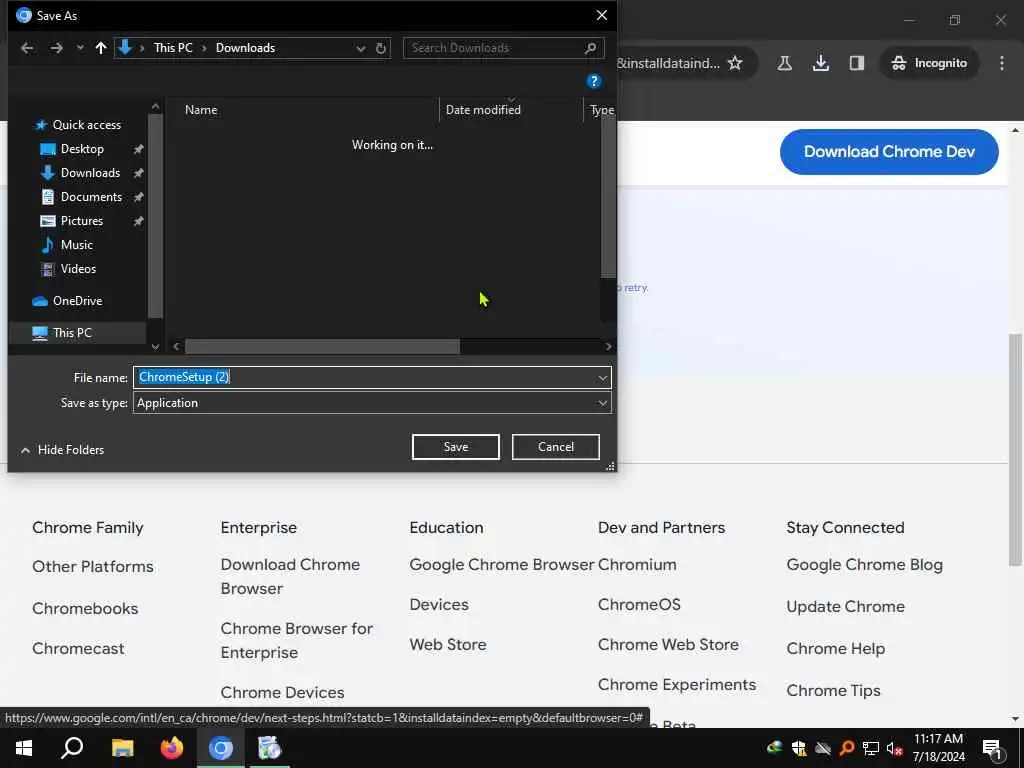1024x768 pixels.
Task: Close the Save As dialog
Action: point(601,15)
